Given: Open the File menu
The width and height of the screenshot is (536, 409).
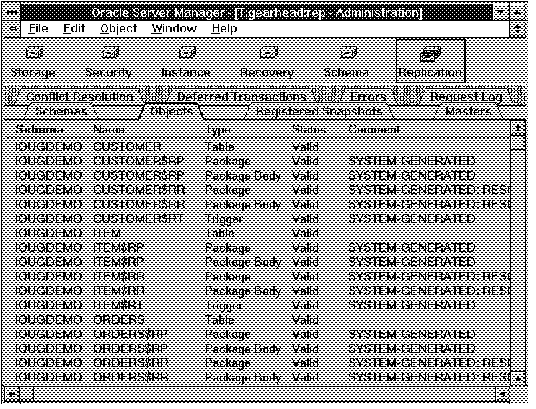Looking at the screenshot, I should point(38,28).
